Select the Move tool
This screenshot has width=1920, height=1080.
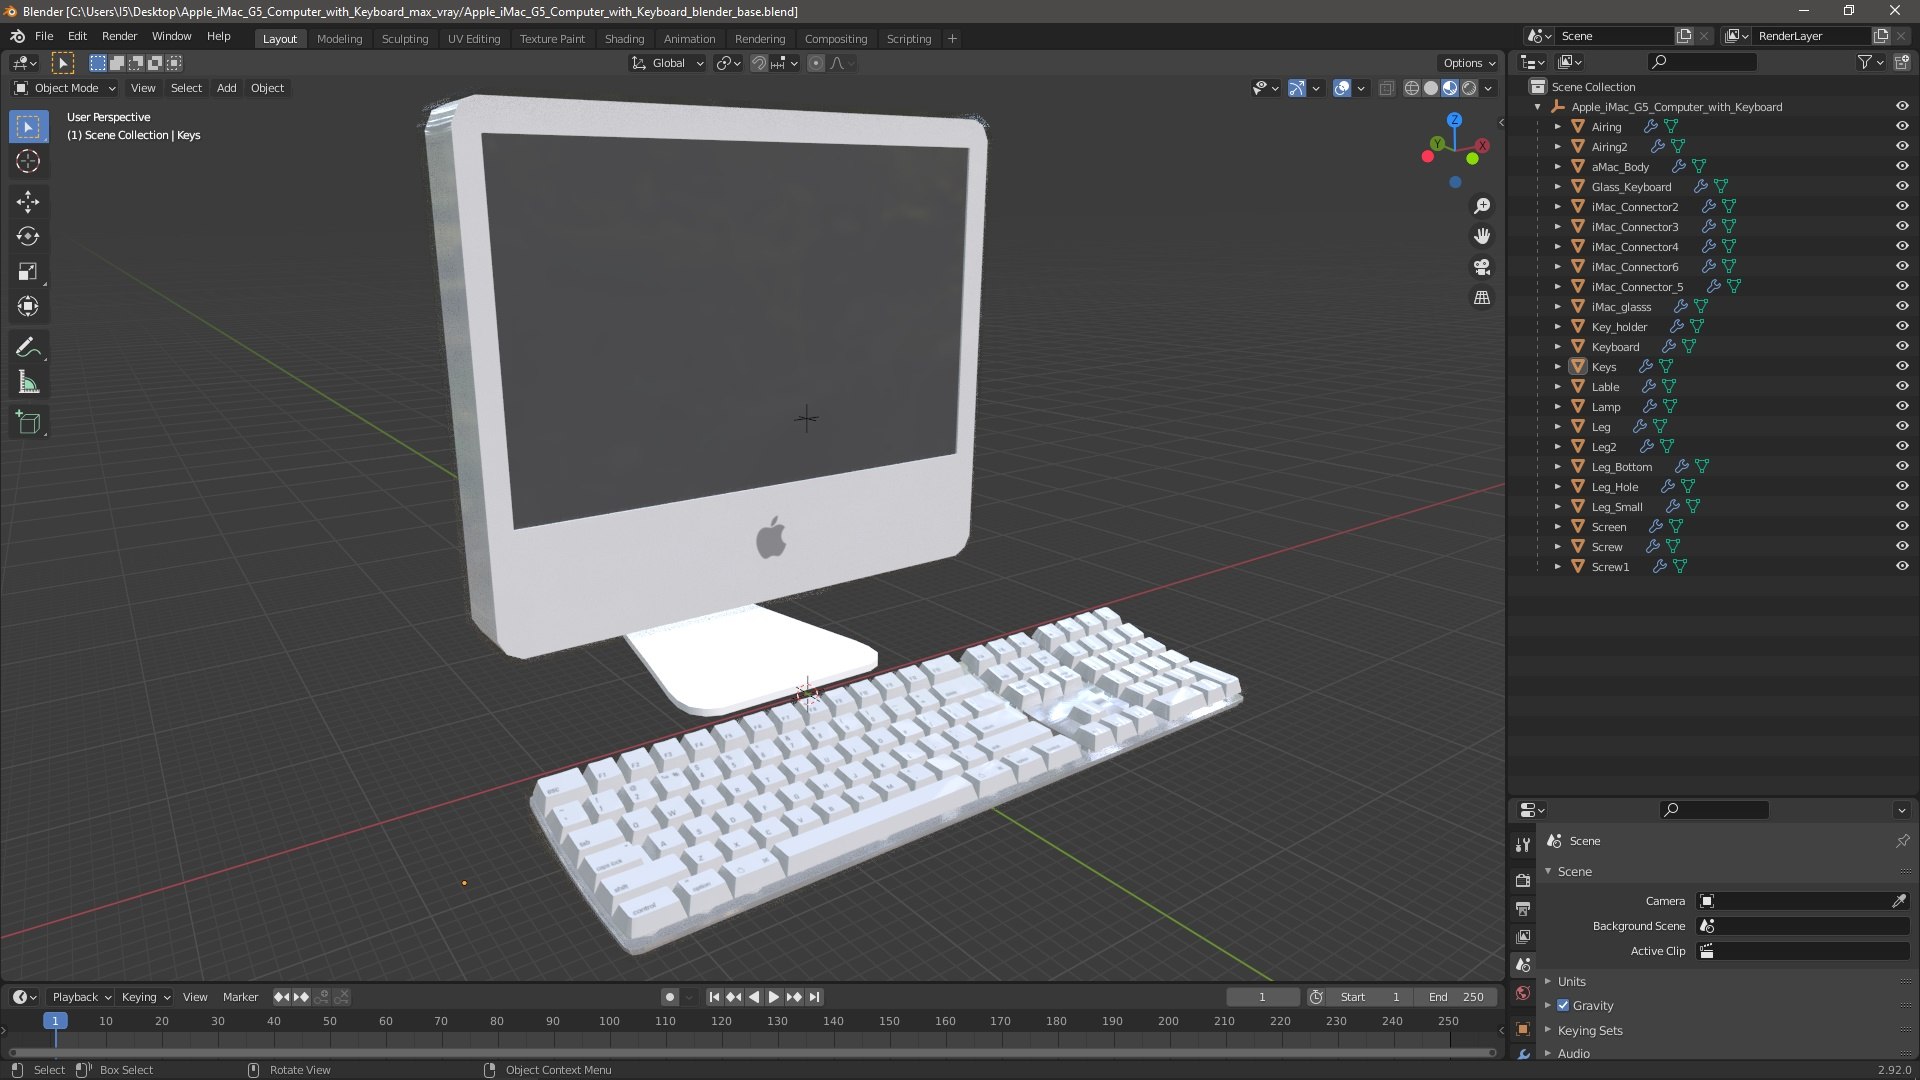28,202
